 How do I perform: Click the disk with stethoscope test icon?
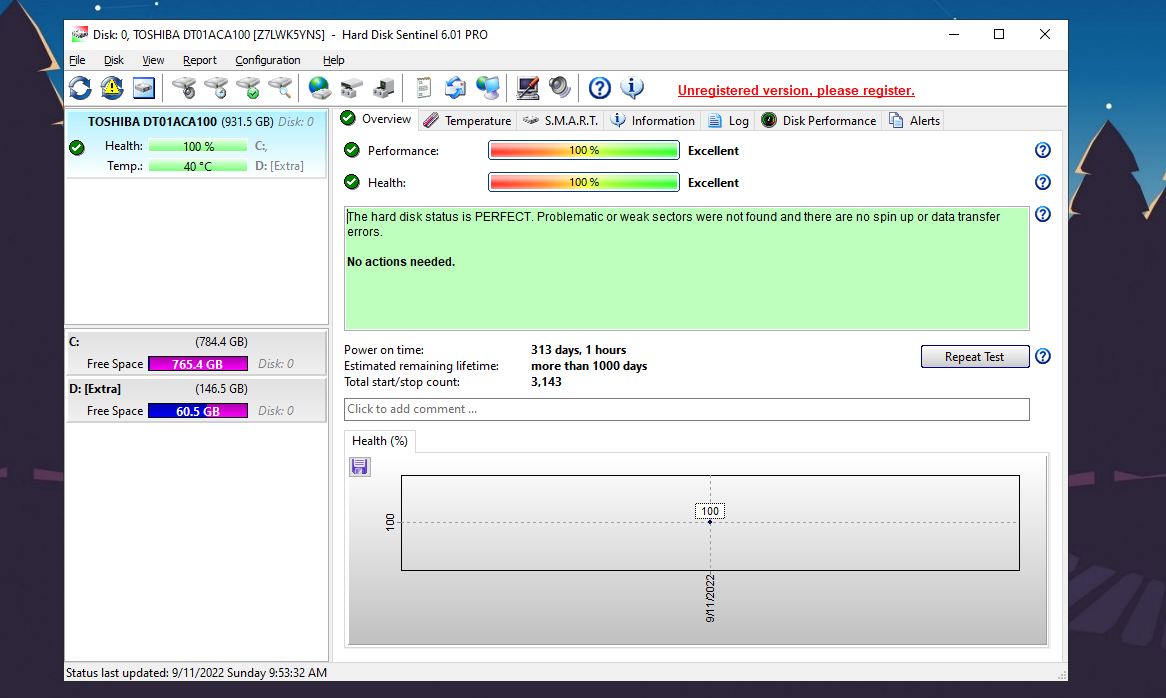click(x=184, y=88)
